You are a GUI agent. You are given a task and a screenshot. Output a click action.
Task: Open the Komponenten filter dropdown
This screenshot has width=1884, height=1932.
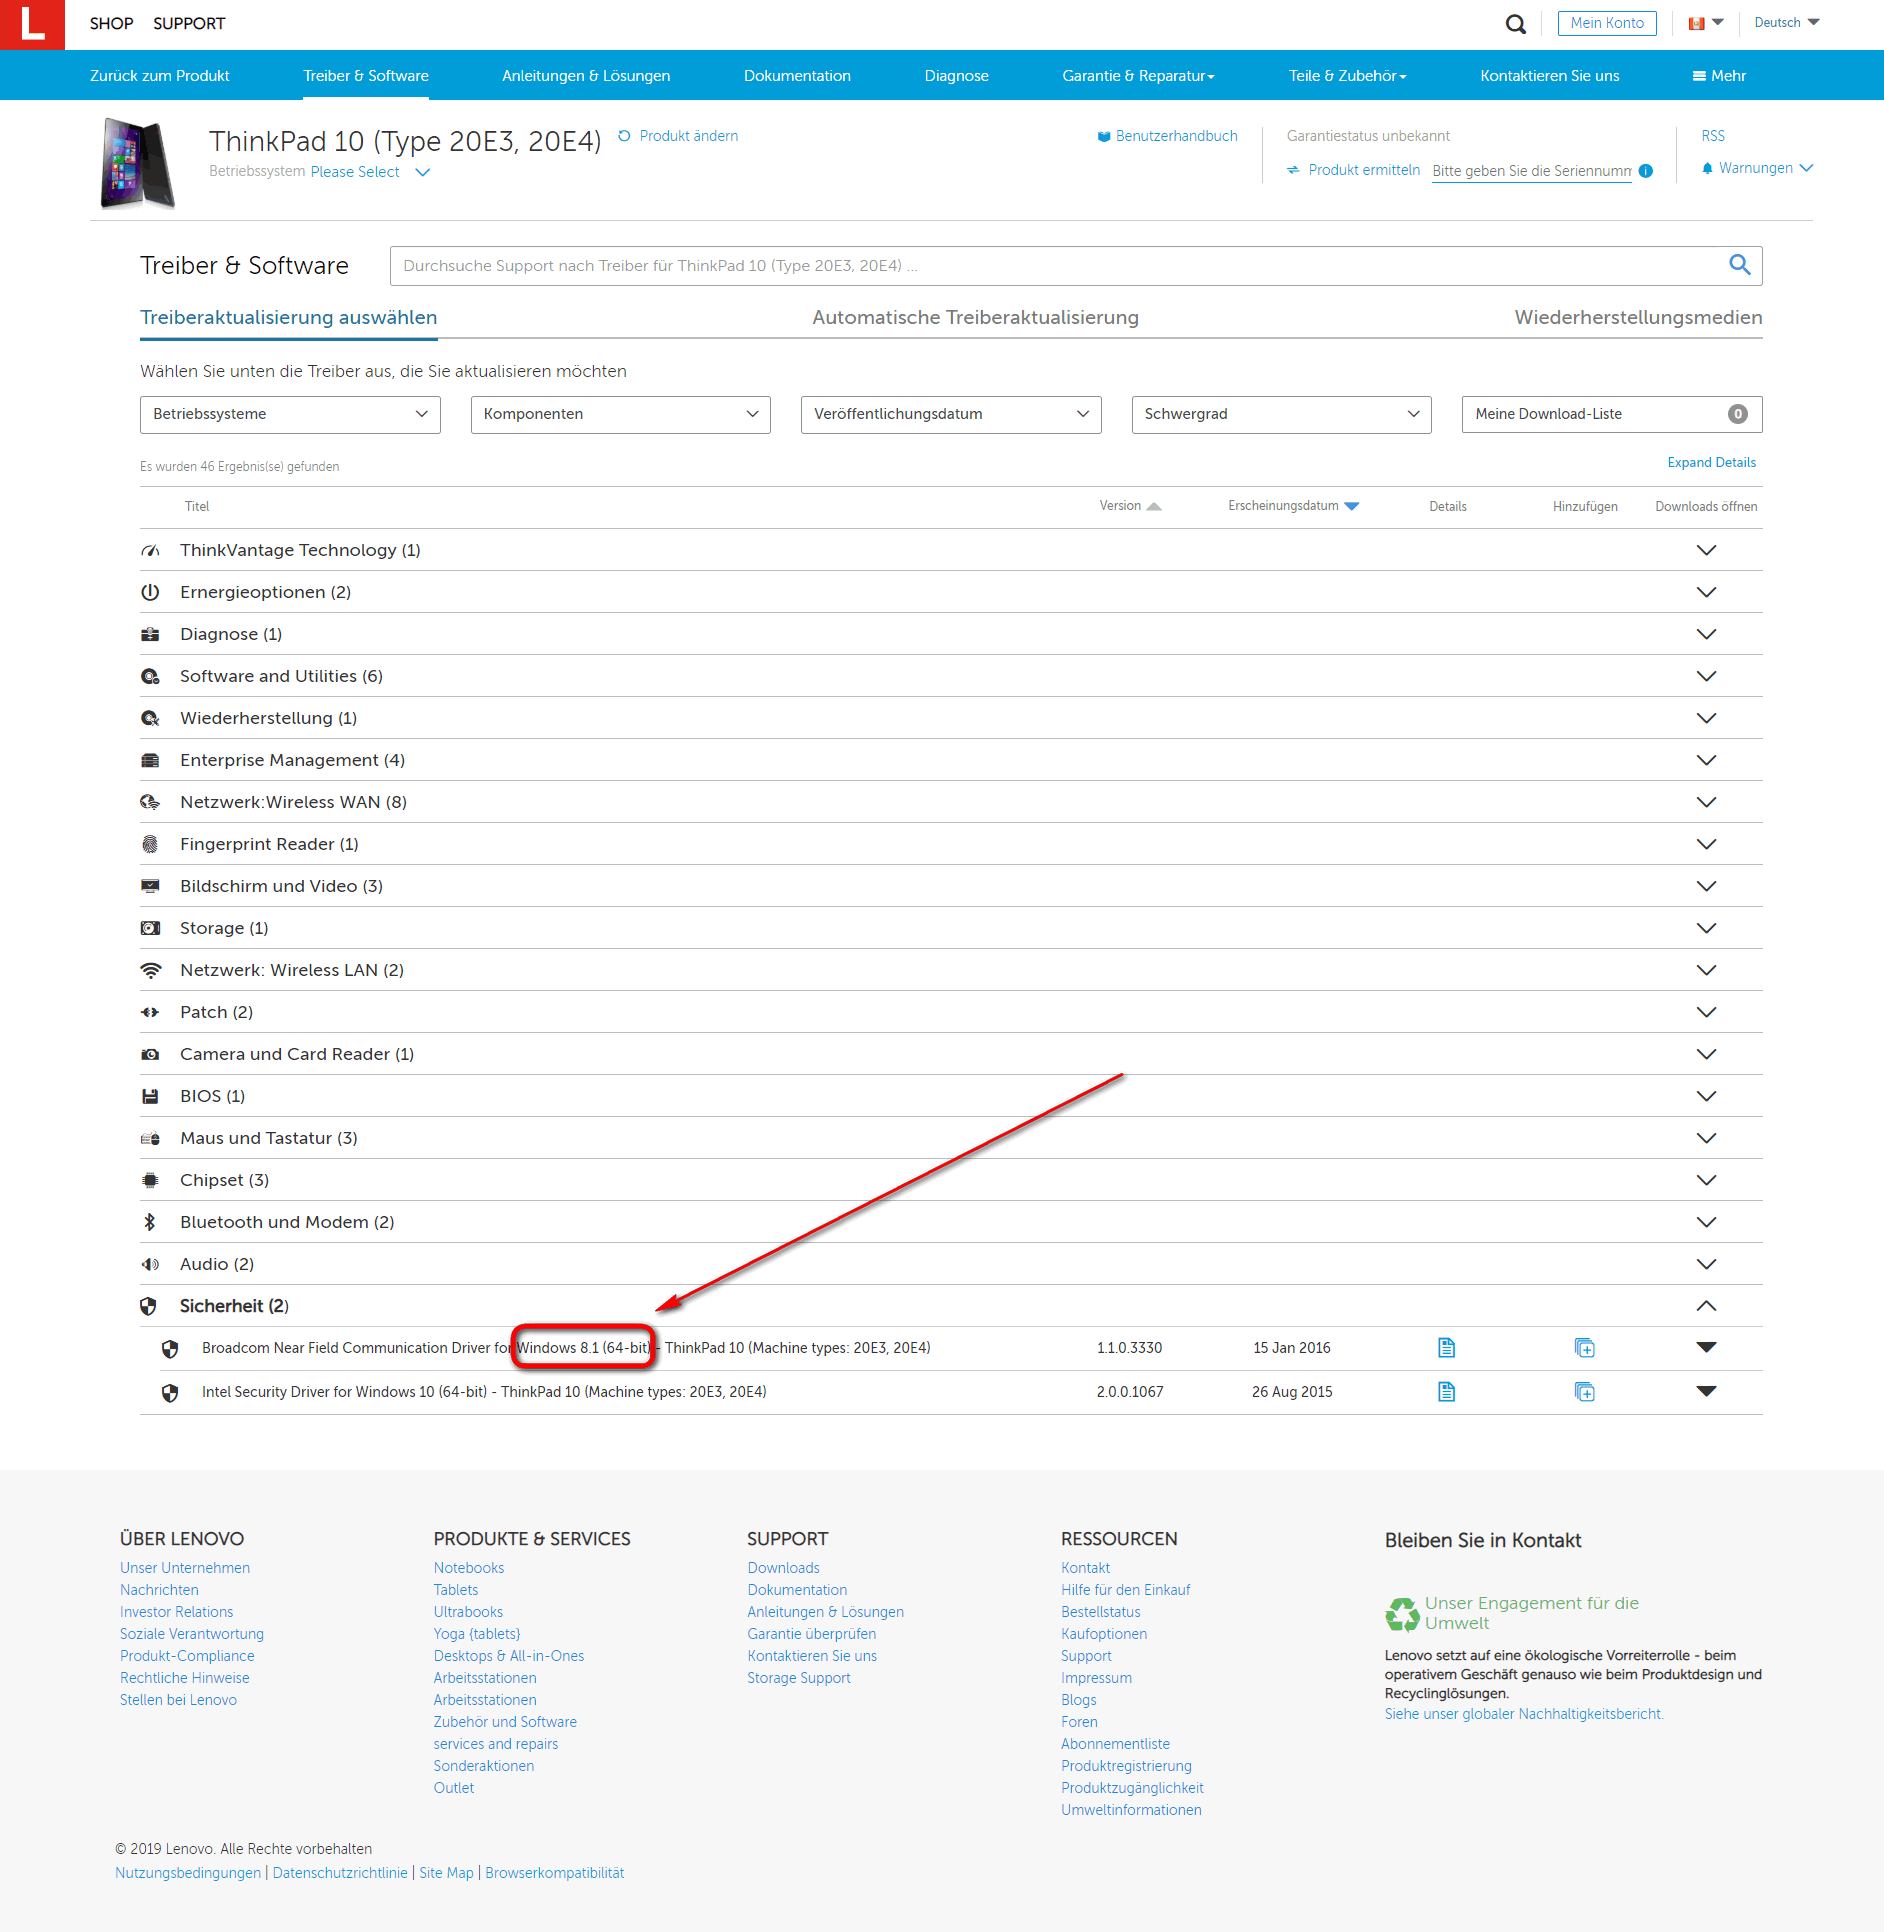[x=621, y=414]
